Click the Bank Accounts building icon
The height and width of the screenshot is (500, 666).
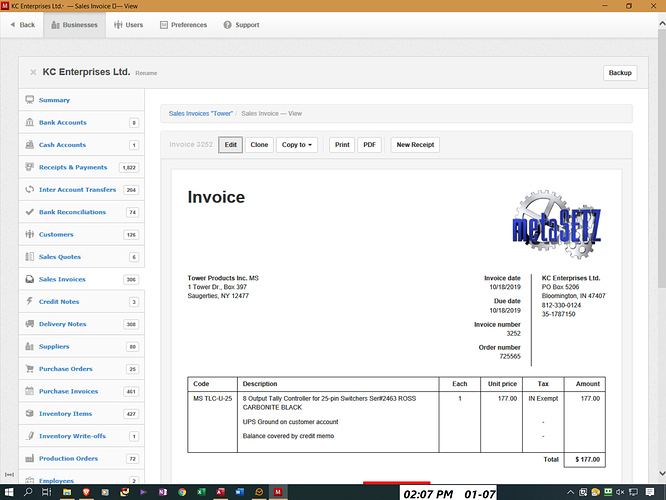29,122
